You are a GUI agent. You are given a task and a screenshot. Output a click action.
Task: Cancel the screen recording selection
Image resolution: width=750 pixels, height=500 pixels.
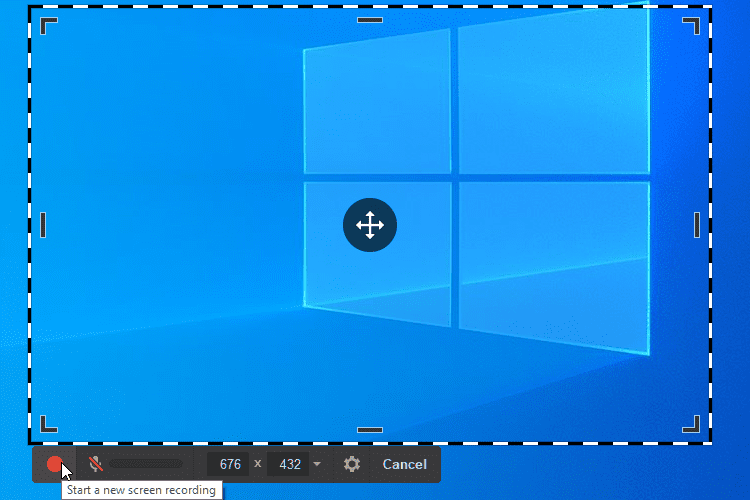(x=404, y=464)
